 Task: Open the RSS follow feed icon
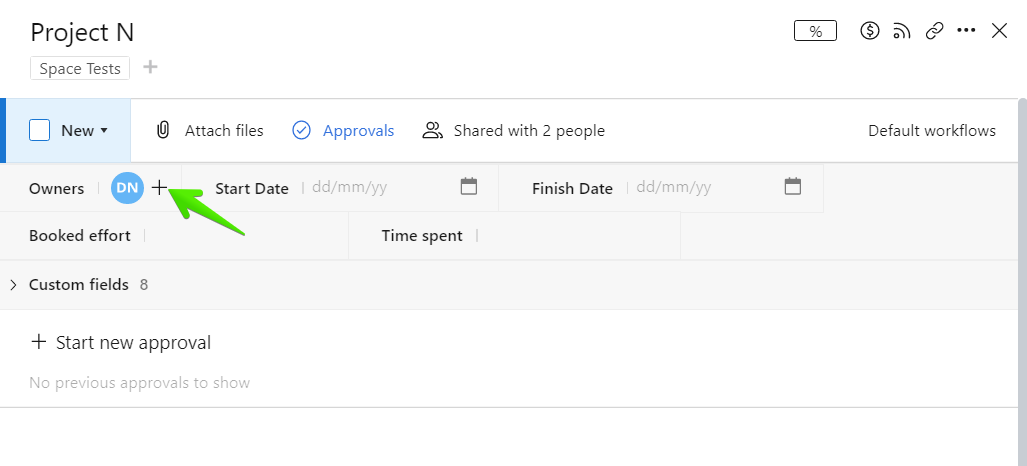(x=902, y=31)
